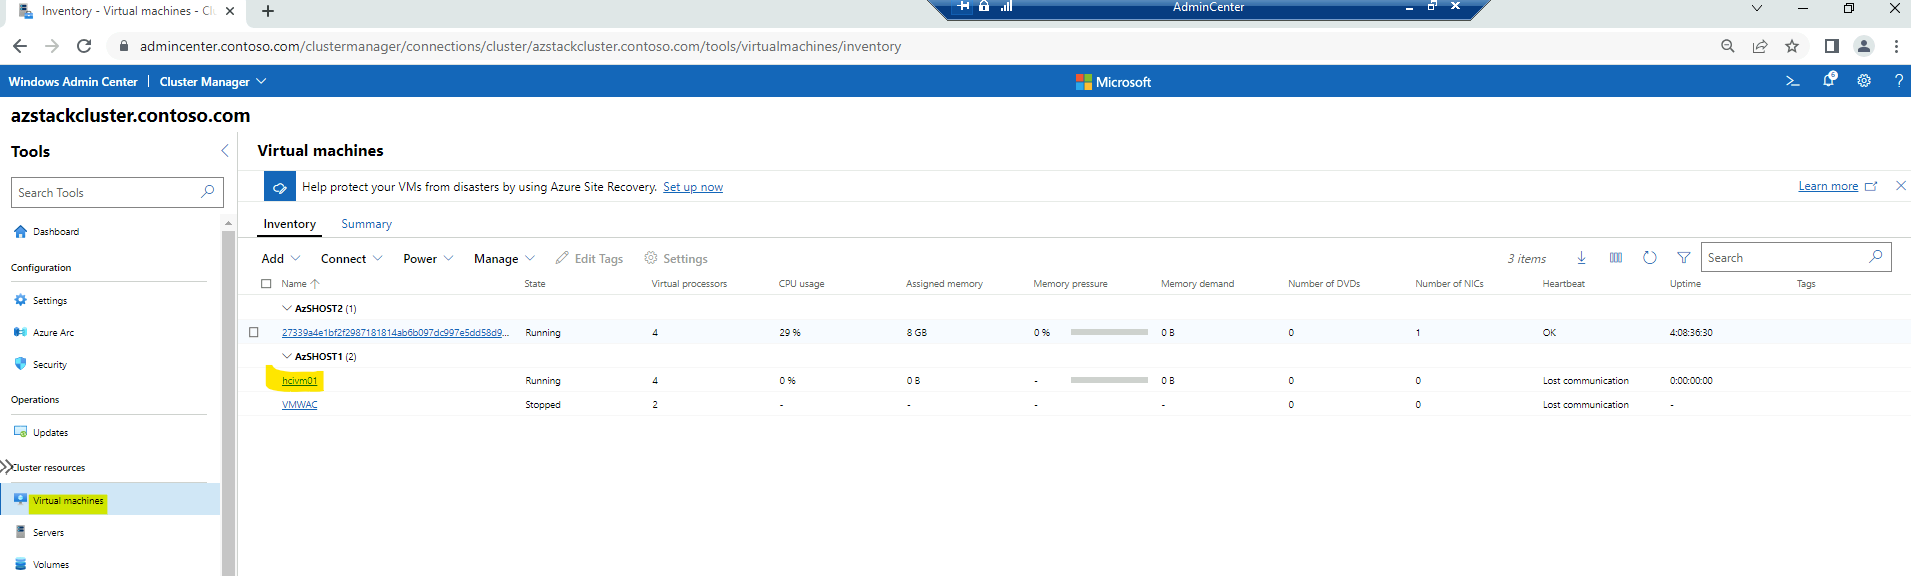The image size is (1911, 576).
Task: Click the Search Tools magnifier icon
Action: (x=208, y=192)
